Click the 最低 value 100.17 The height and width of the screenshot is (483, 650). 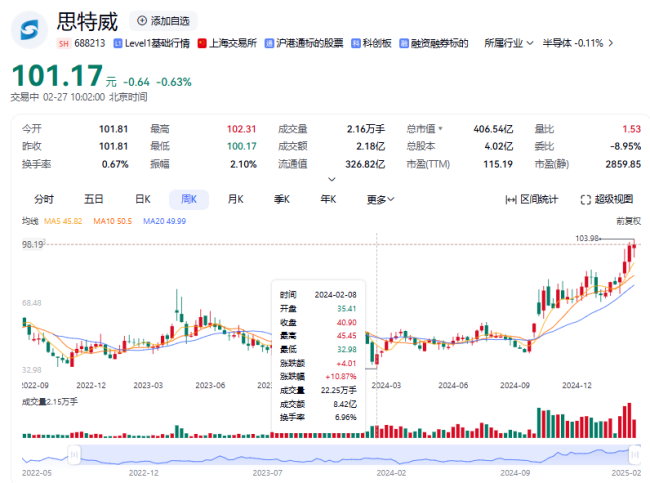pos(241,146)
